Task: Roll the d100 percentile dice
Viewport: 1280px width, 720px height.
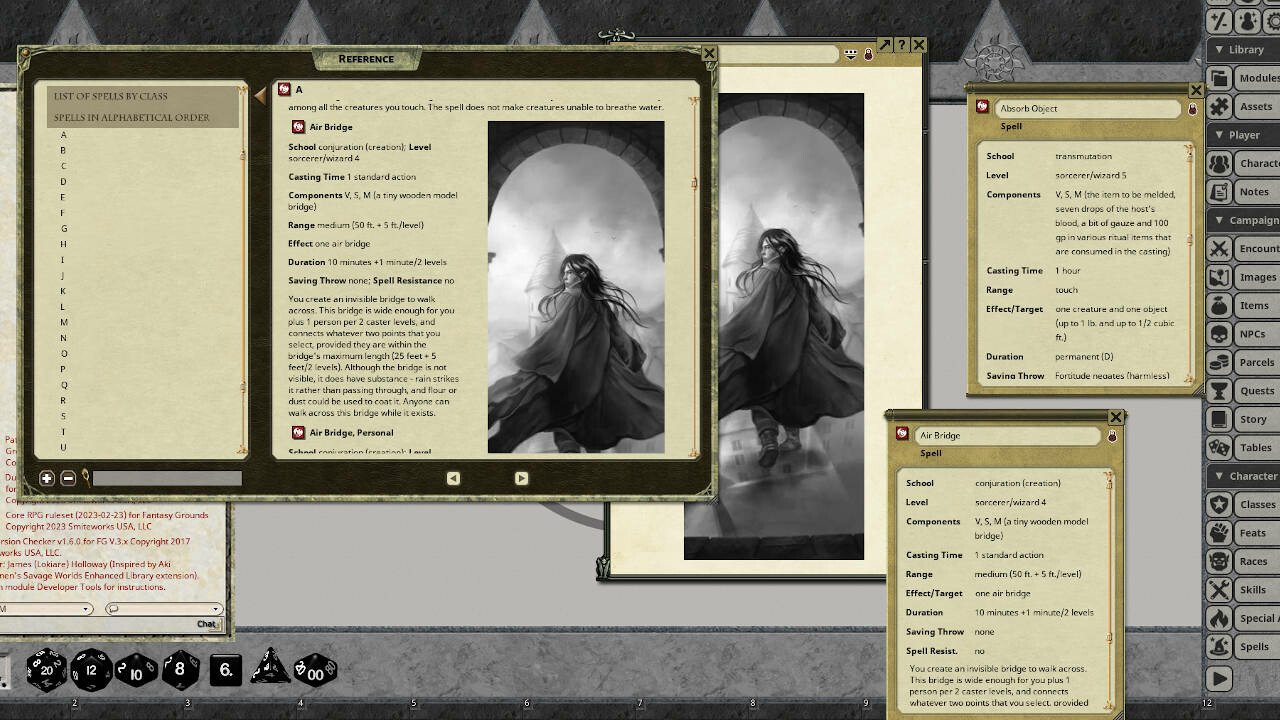Action: (x=315, y=671)
